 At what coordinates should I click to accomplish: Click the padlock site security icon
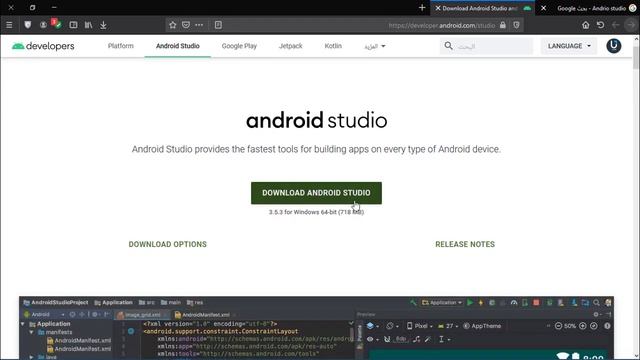(x=503, y=25)
